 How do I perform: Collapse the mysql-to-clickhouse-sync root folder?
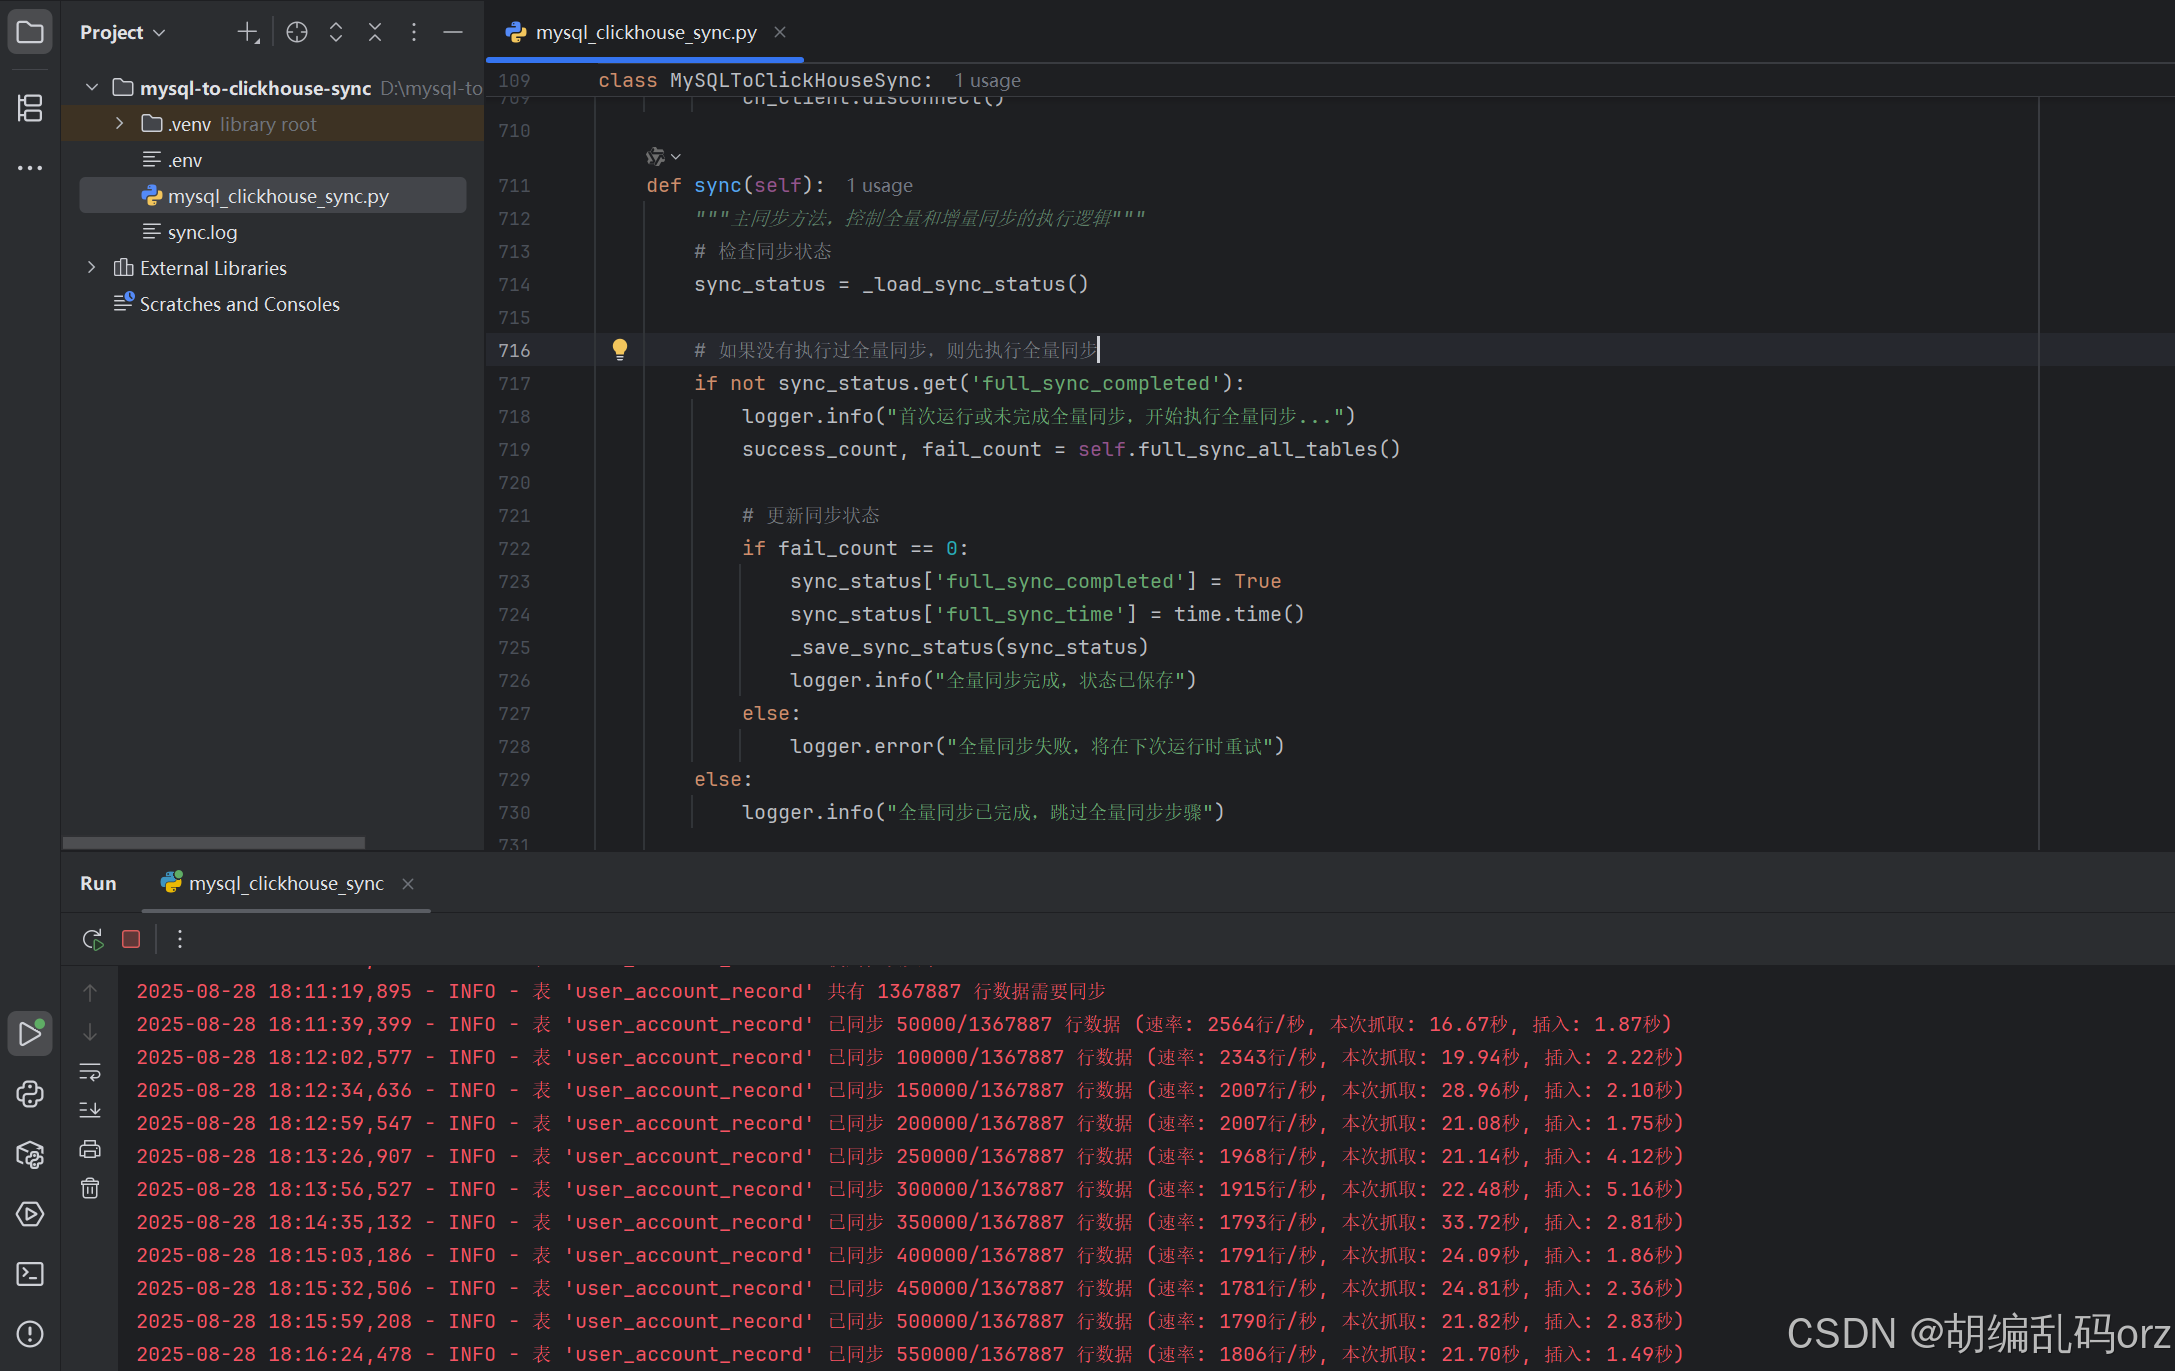click(x=92, y=88)
